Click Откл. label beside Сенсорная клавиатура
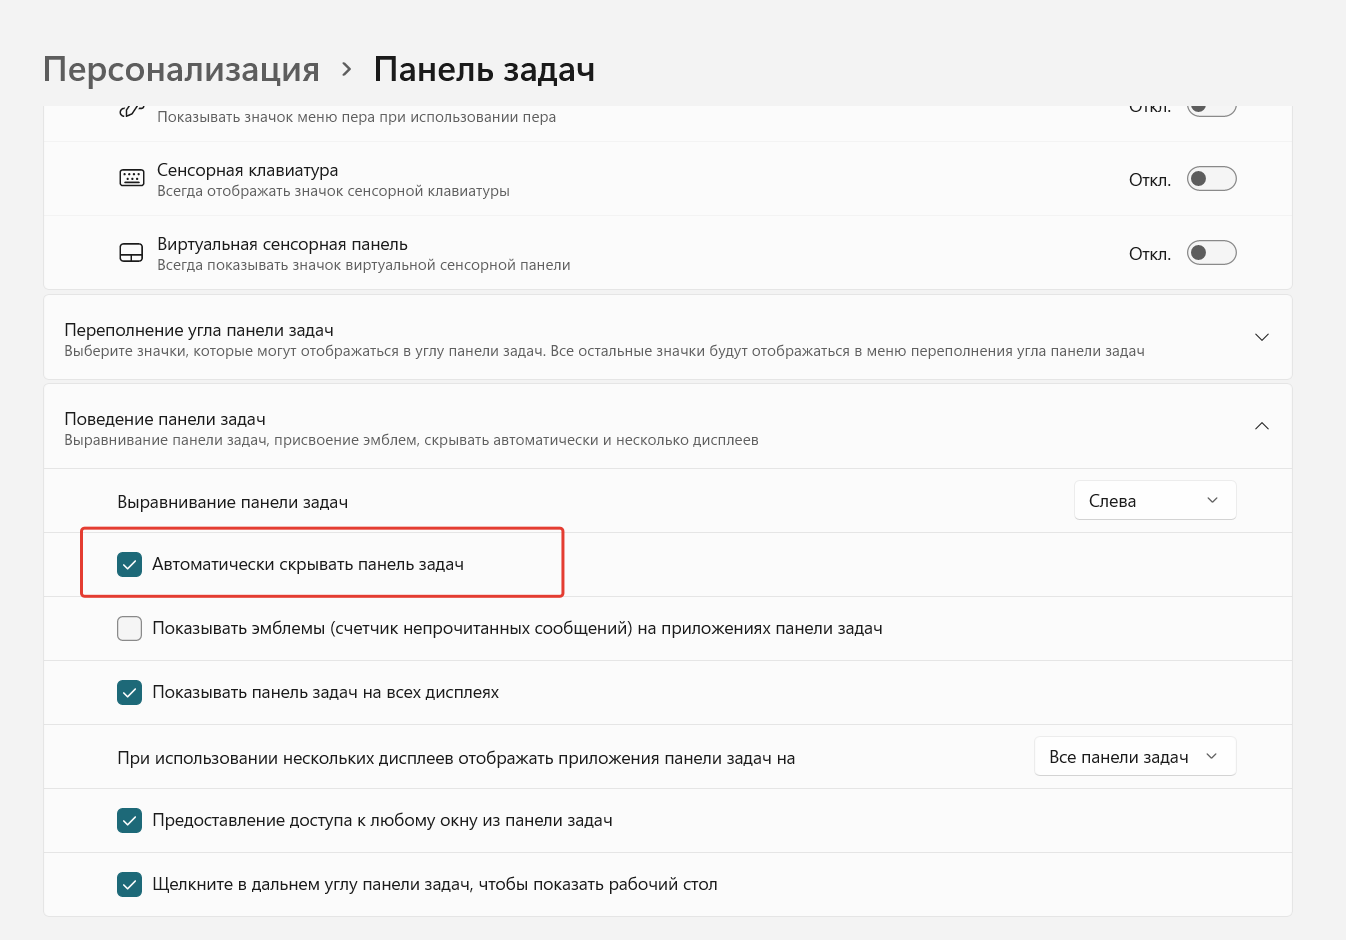Viewport: 1346px width, 940px height. 1150,180
